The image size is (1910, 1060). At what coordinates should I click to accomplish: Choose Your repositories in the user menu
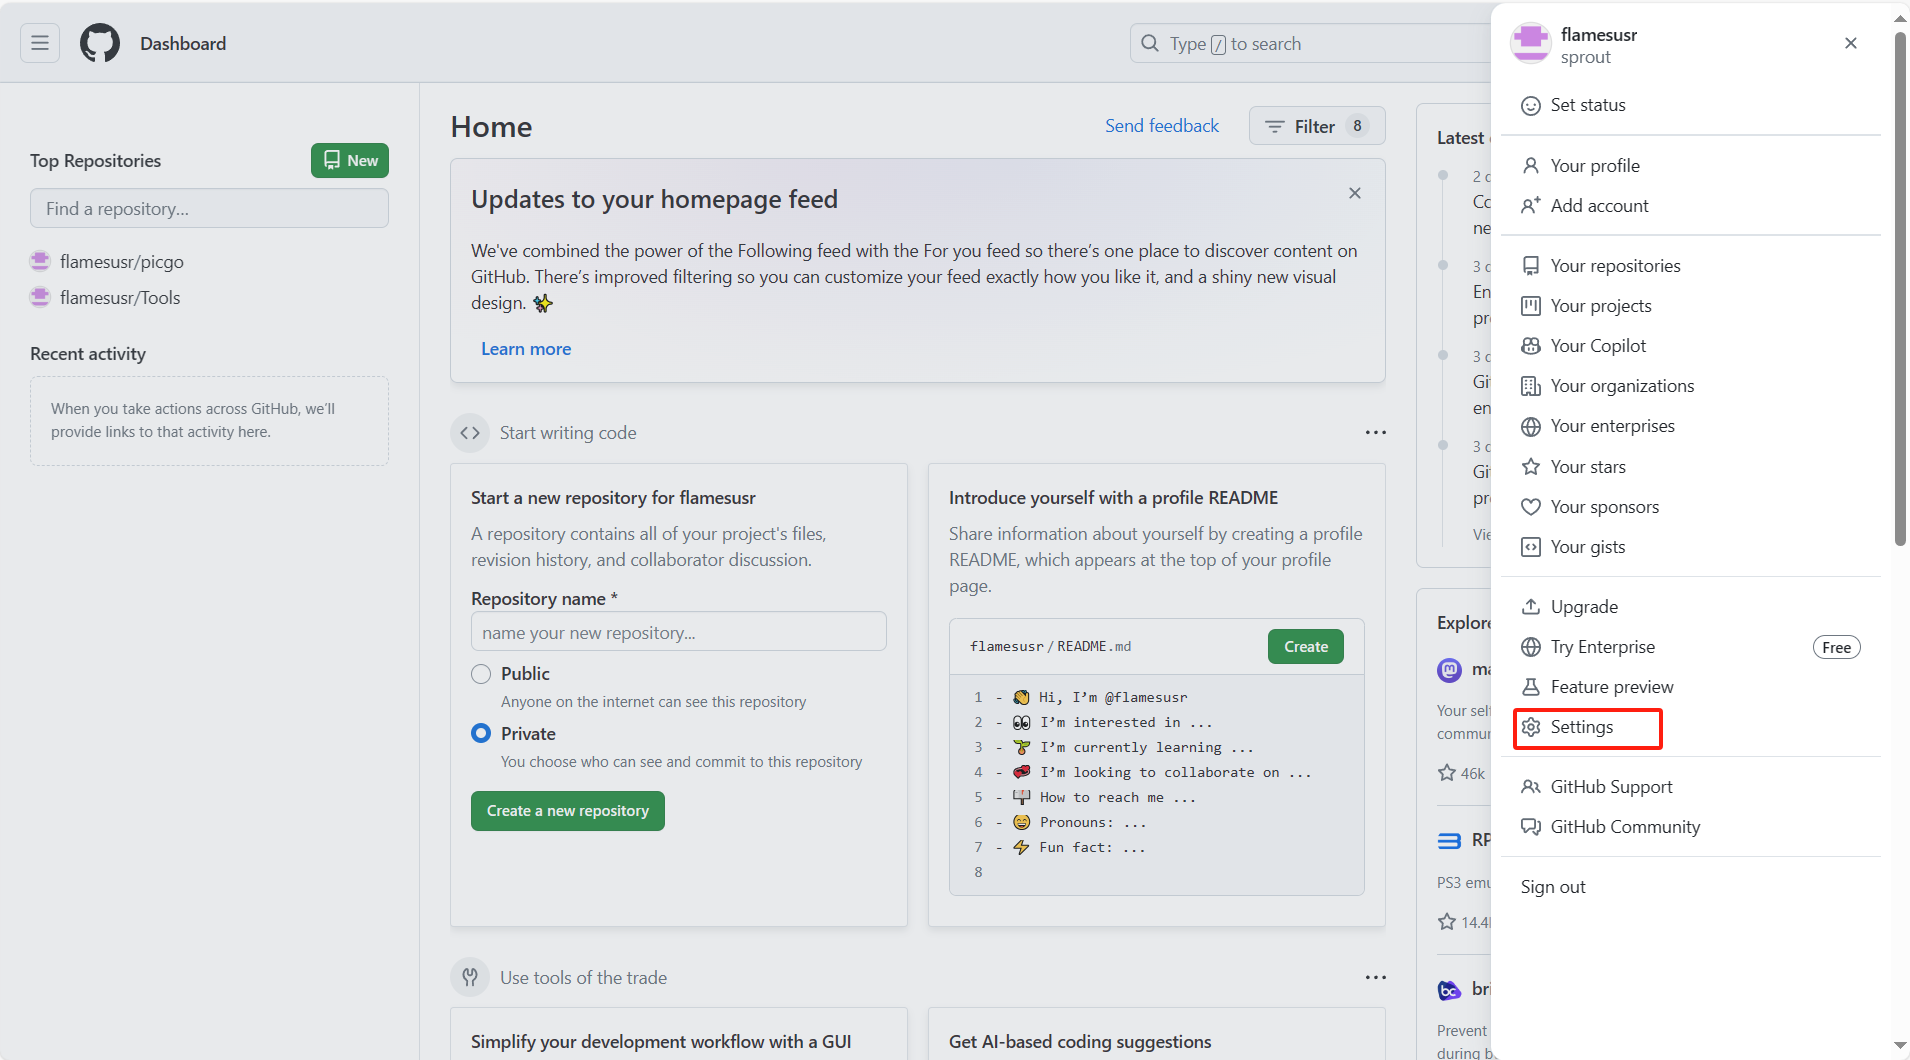pos(1691,266)
